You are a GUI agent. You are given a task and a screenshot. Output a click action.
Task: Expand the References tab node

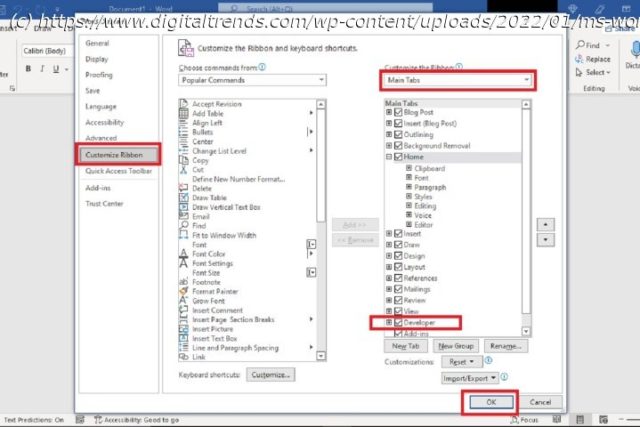(x=389, y=278)
